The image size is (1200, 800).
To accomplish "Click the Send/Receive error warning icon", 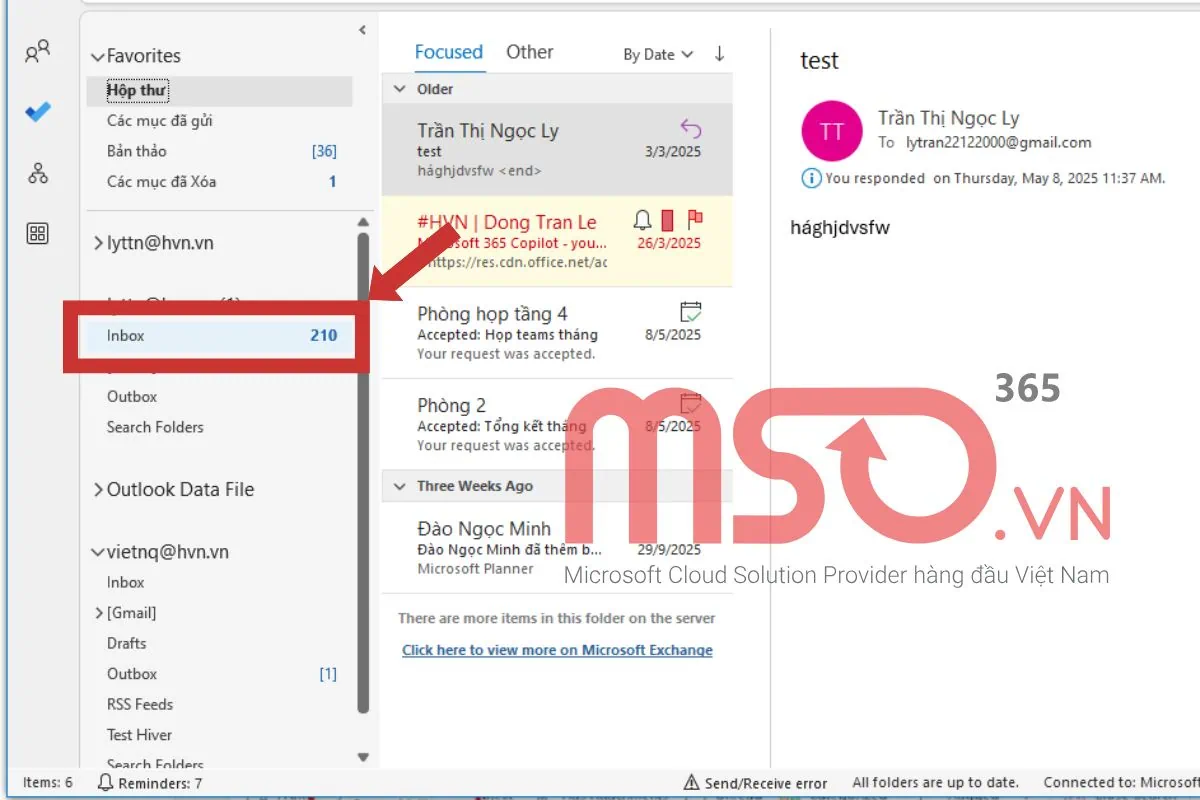I will pyautogui.click(x=690, y=783).
